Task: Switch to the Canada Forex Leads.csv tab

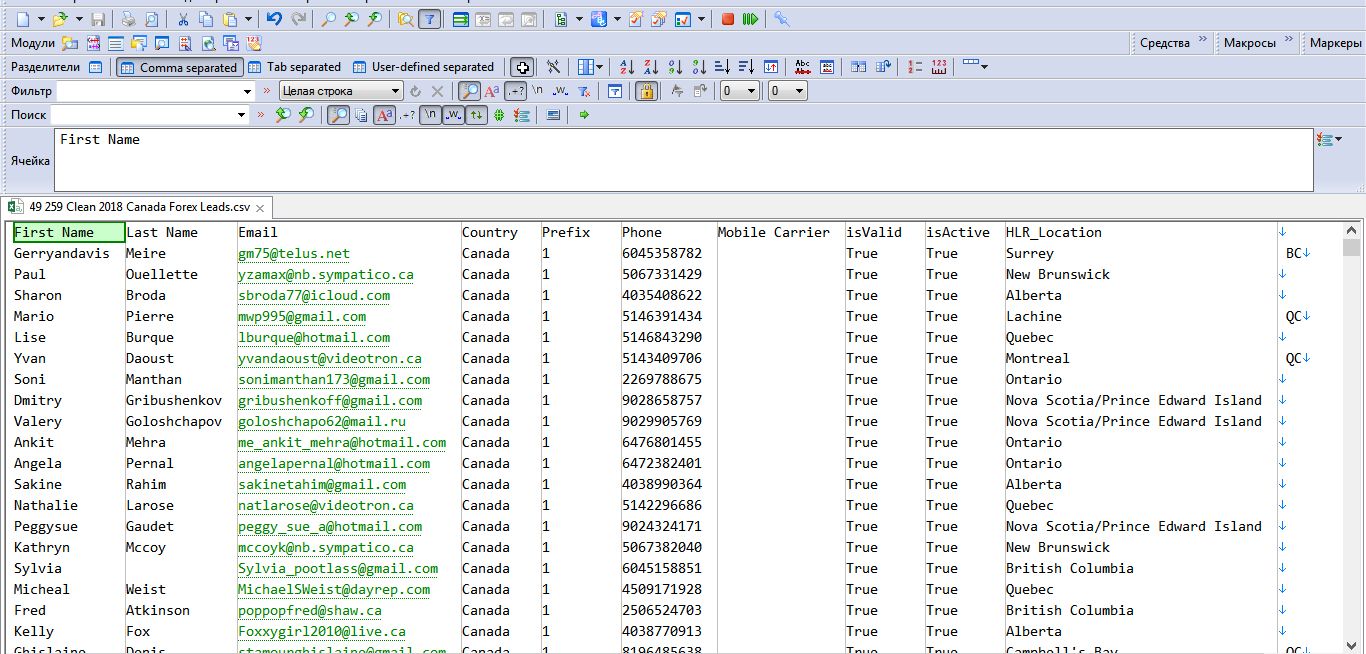Action: click(x=139, y=207)
